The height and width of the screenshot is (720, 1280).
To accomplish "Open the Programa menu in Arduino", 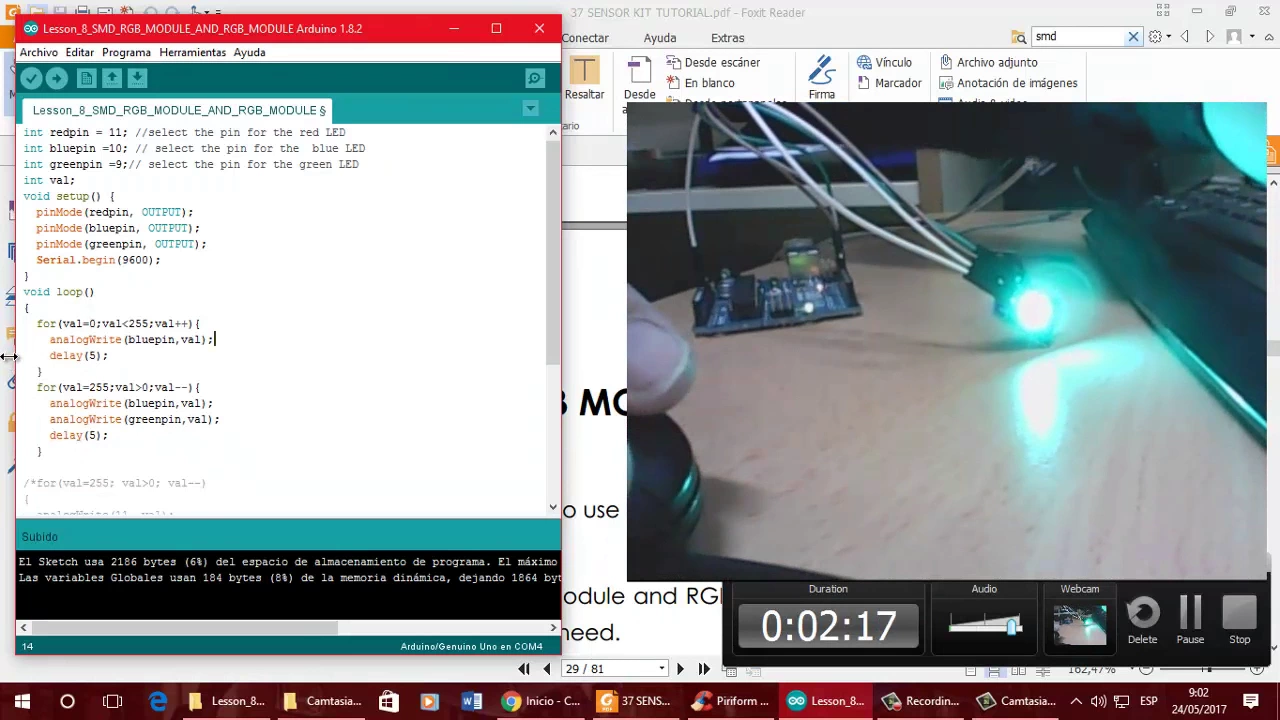I will [126, 52].
